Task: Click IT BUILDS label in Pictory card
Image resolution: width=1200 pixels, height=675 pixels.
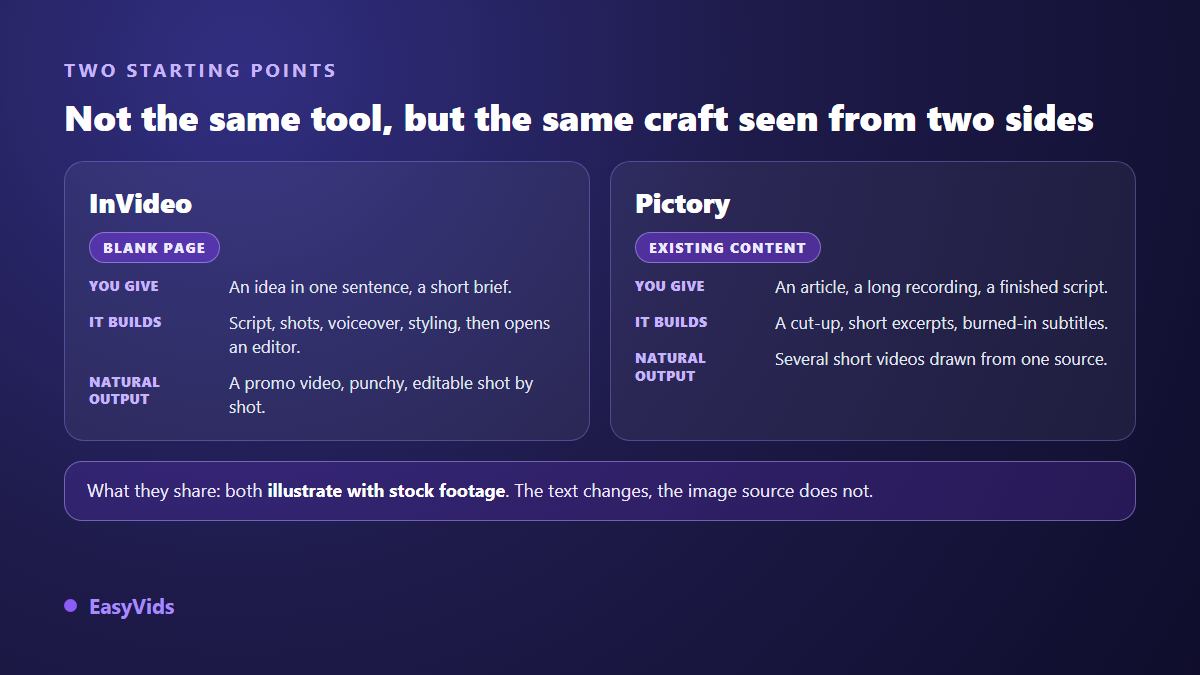Action: [x=671, y=322]
